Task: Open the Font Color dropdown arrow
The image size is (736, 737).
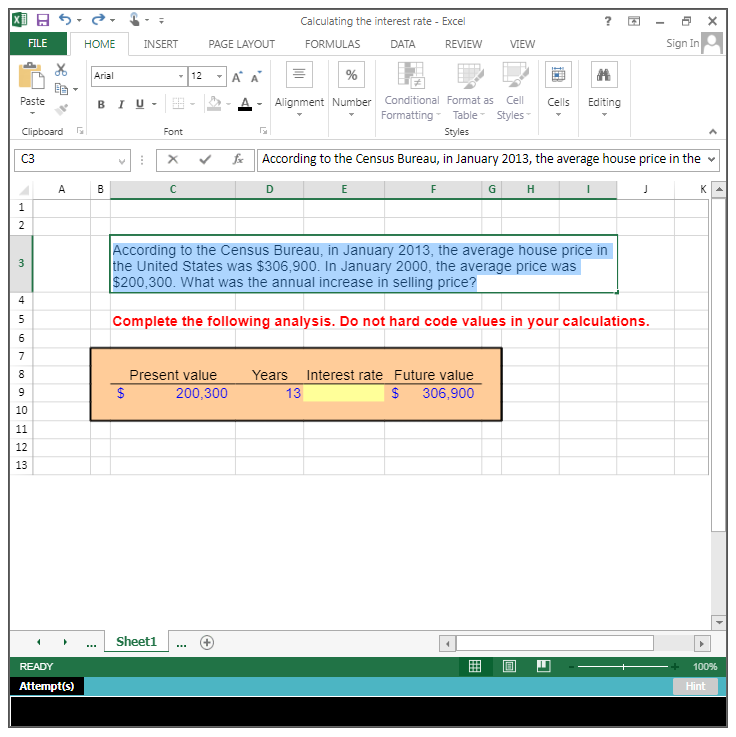Action: [259, 104]
